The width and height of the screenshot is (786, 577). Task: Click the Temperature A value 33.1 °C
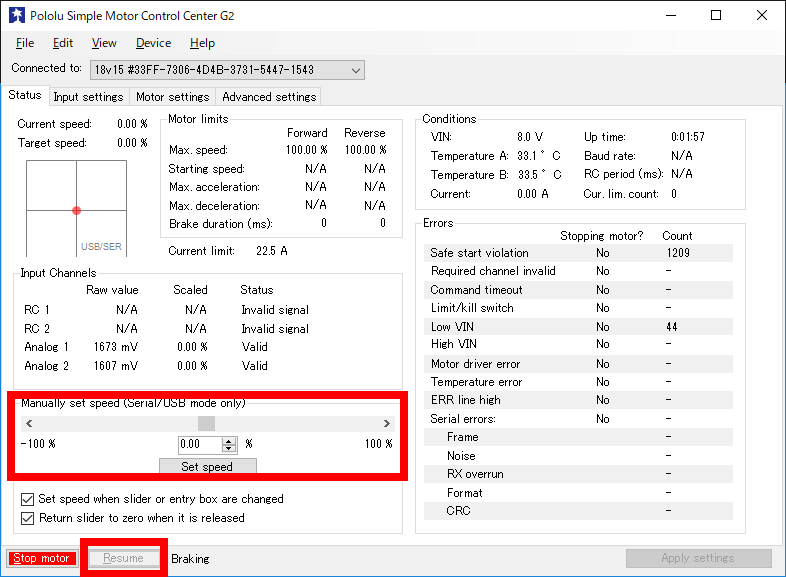[539, 156]
